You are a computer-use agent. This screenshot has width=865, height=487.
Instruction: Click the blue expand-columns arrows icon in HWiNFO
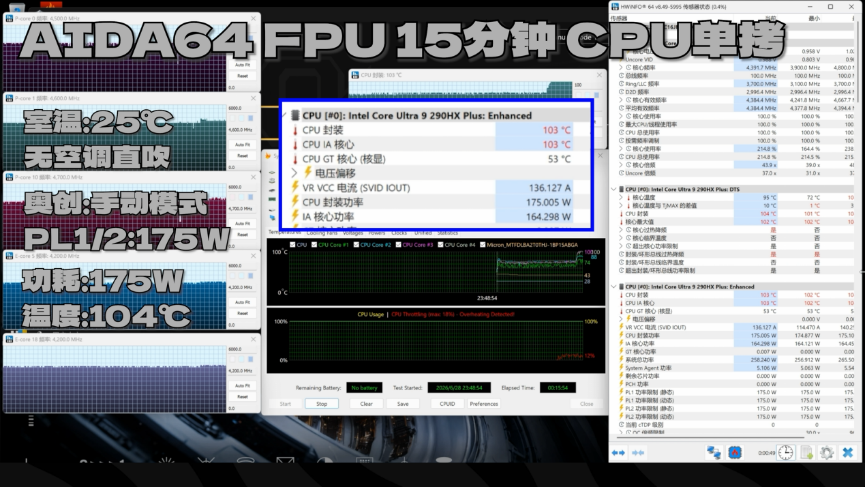[x=618, y=453]
